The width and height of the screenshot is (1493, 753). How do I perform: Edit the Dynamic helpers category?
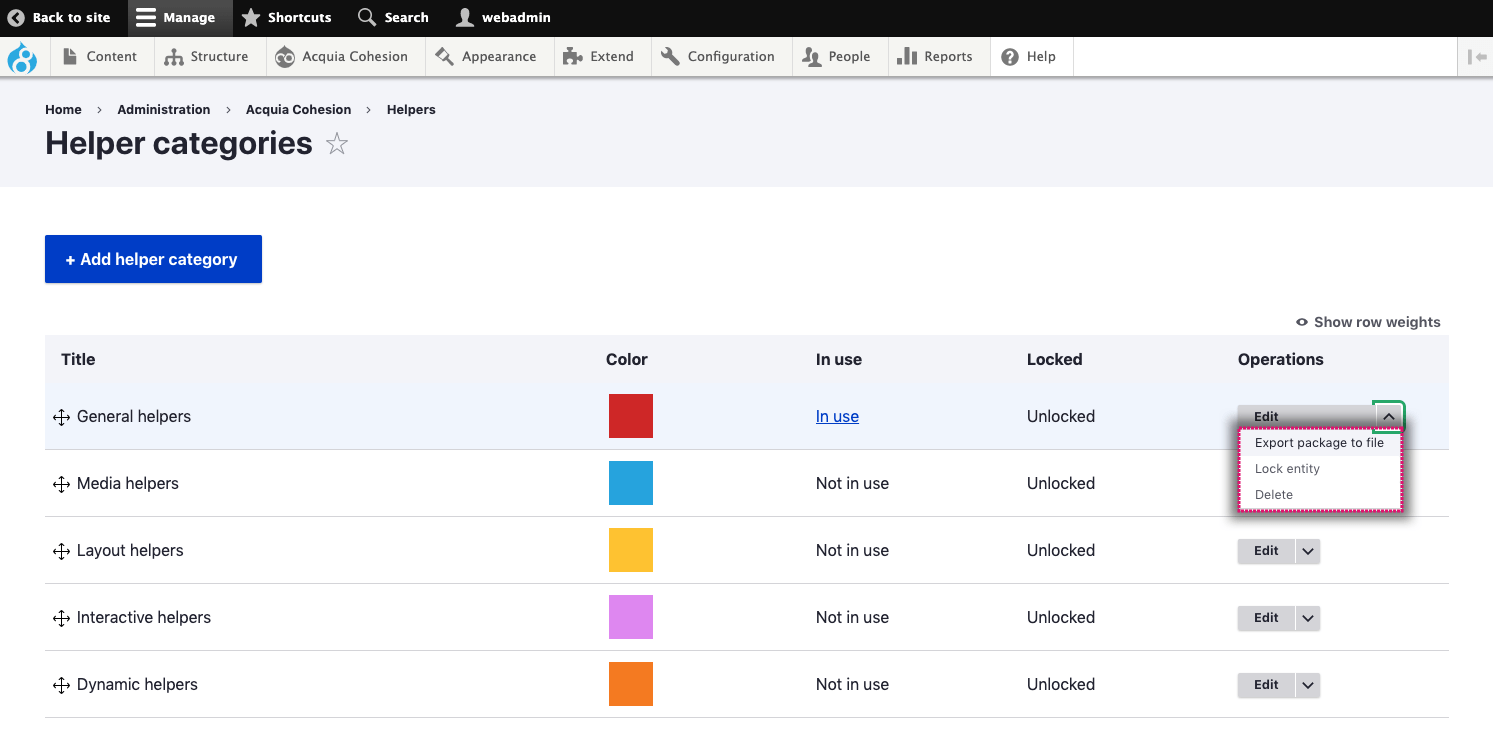pos(1266,685)
